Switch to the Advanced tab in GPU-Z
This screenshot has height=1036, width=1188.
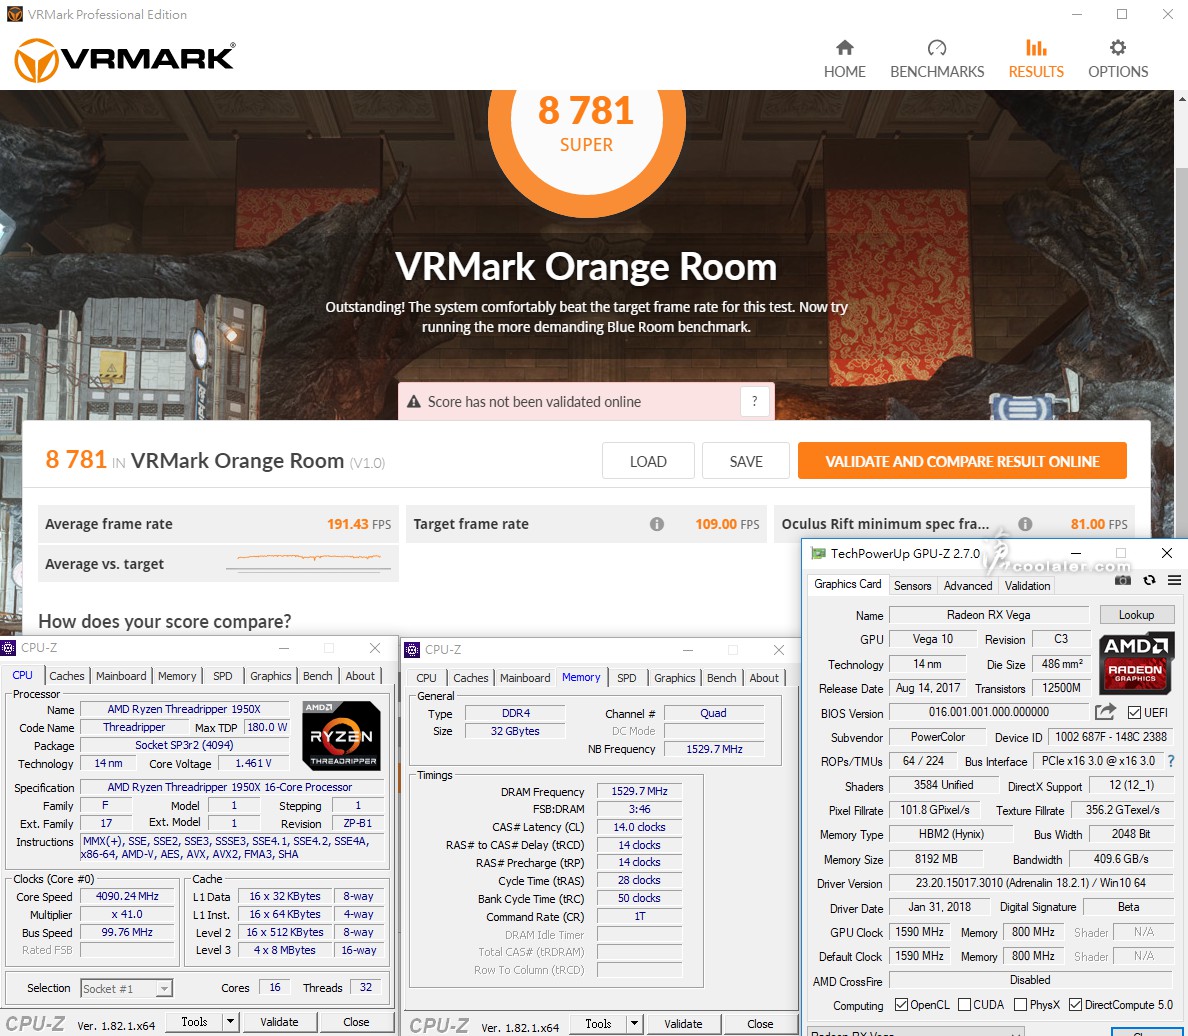click(968, 585)
